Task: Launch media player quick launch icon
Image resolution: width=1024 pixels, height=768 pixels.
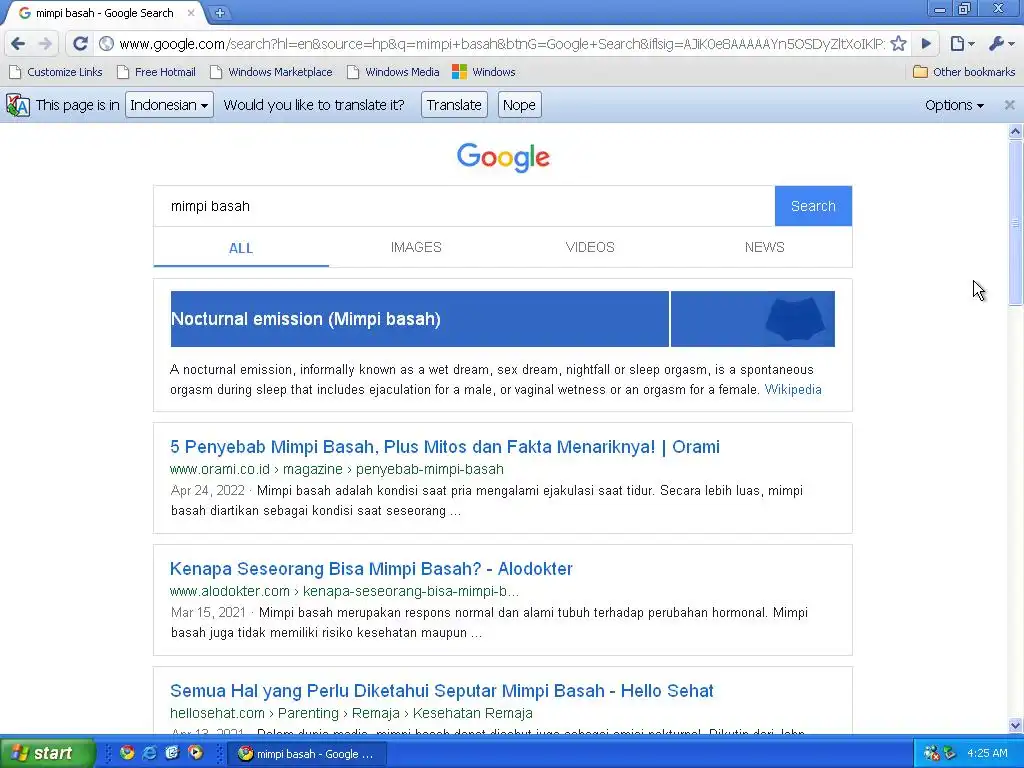Action: pyautogui.click(x=195, y=753)
